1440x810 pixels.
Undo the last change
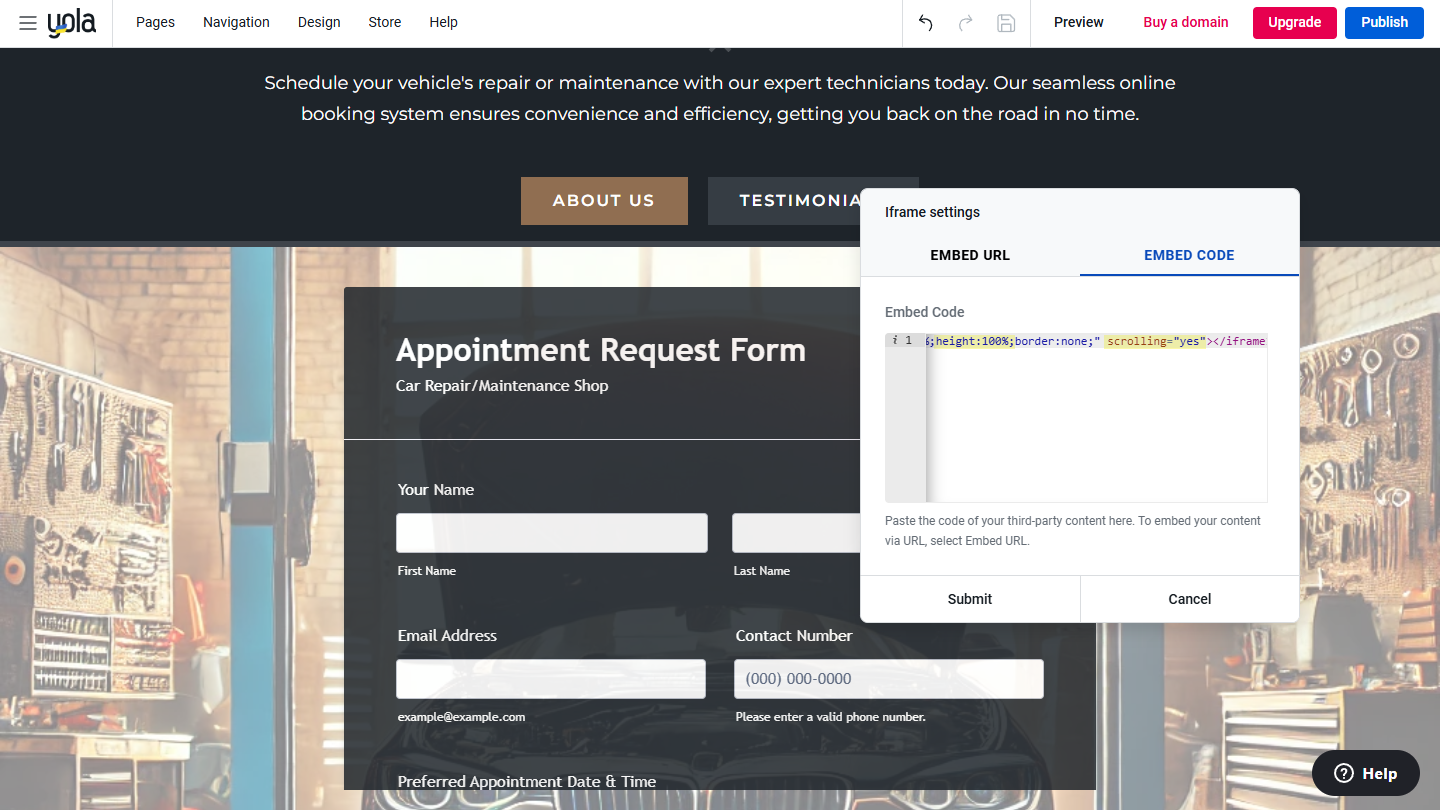pyautogui.click(x=924, y=22)
